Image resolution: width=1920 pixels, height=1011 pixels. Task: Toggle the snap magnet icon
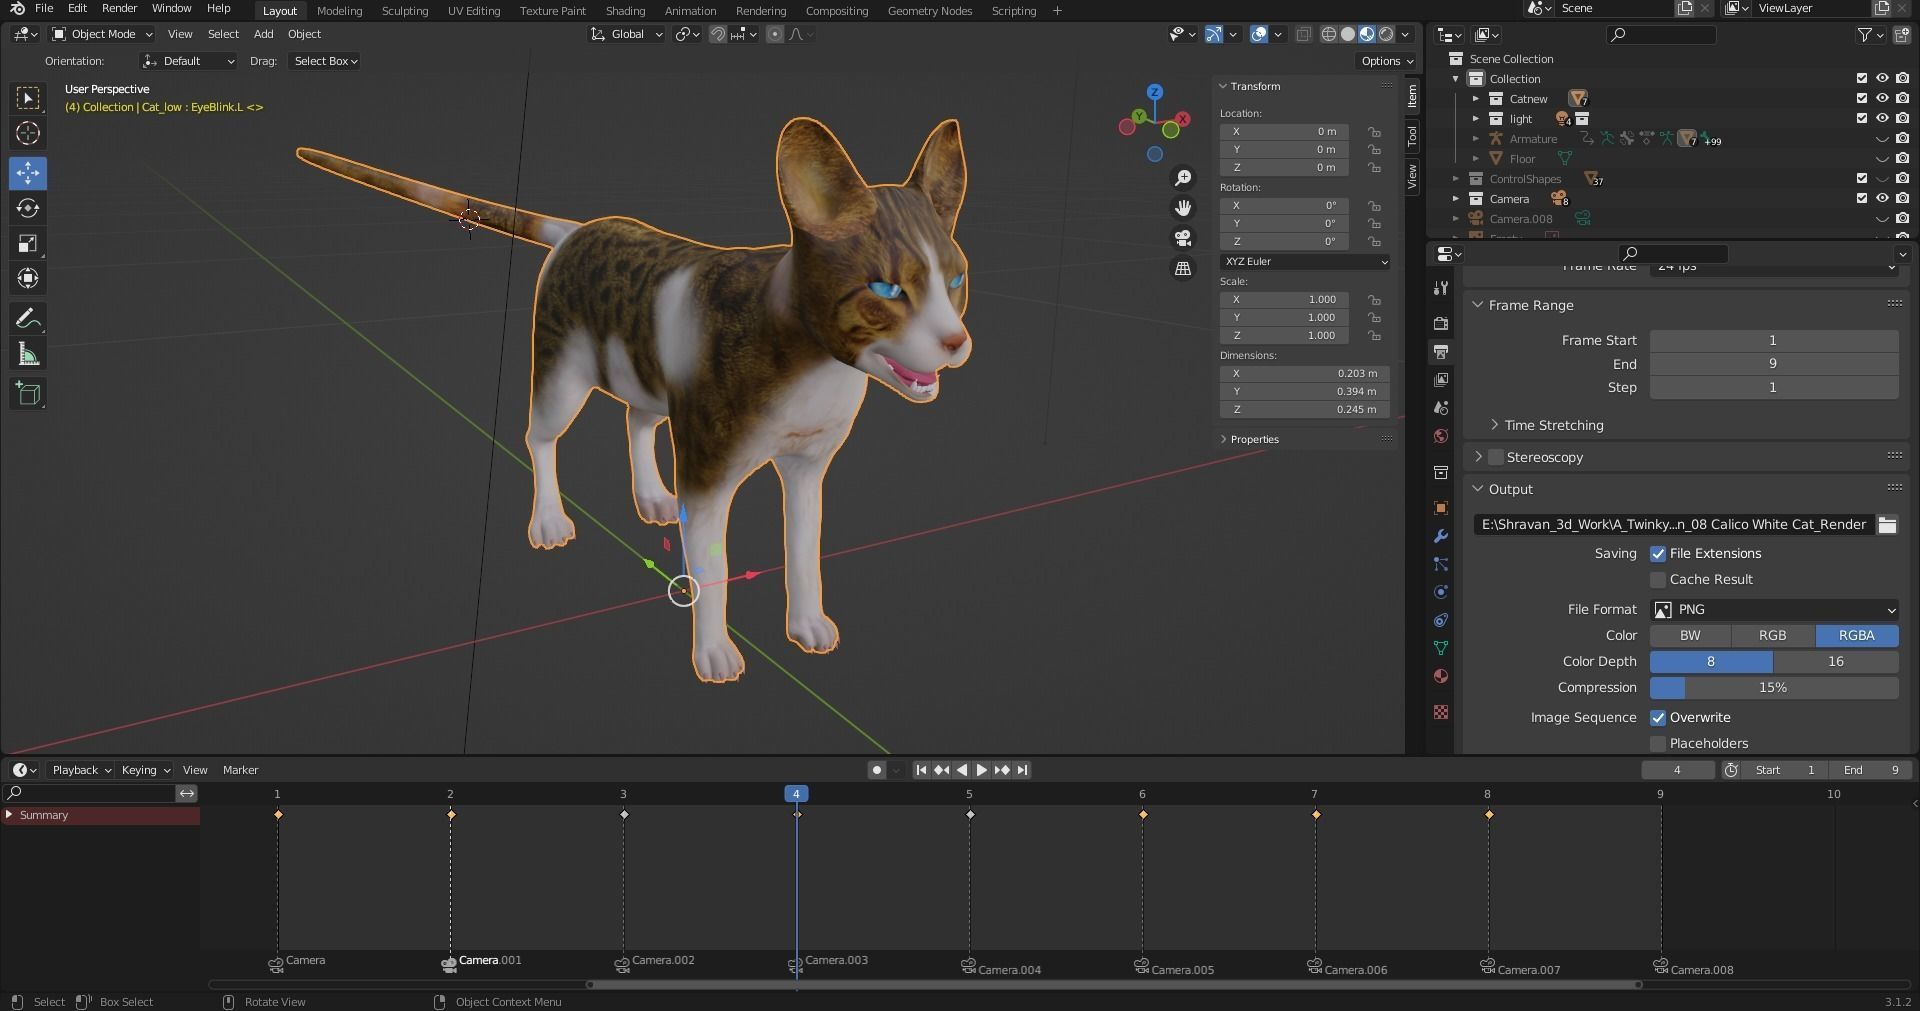click(x=717, y=34)
